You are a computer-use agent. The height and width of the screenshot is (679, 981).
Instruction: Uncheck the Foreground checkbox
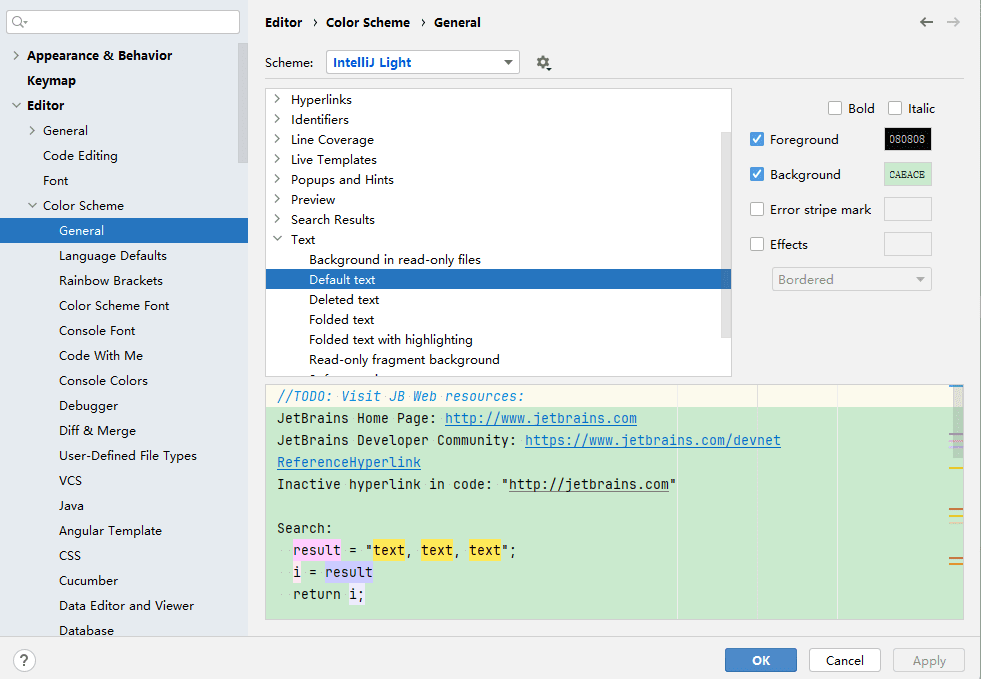coord(757,140)
